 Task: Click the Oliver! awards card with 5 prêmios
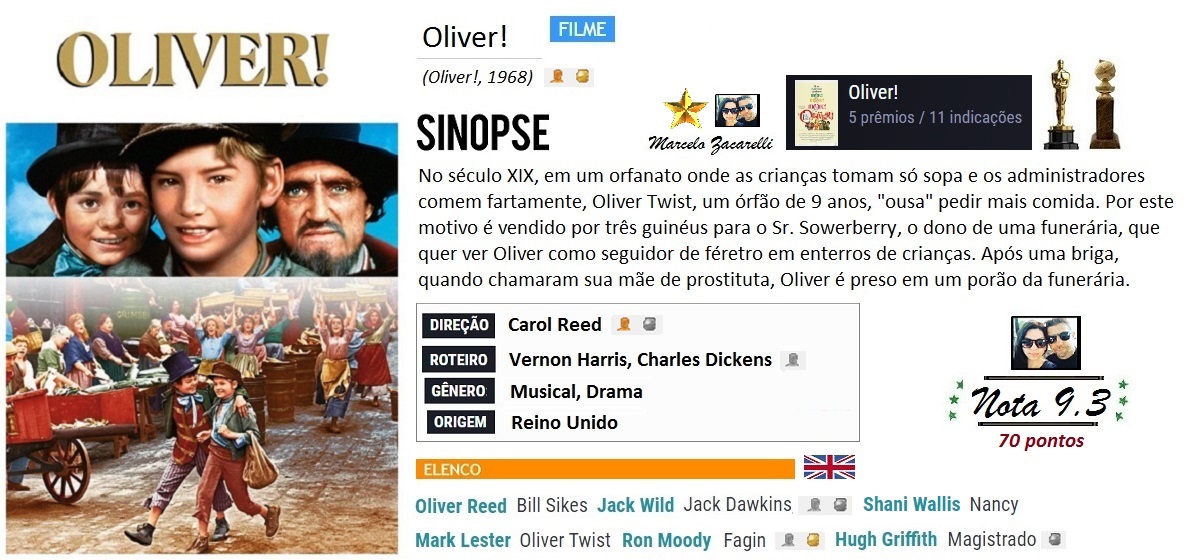(x=908, y=112)
